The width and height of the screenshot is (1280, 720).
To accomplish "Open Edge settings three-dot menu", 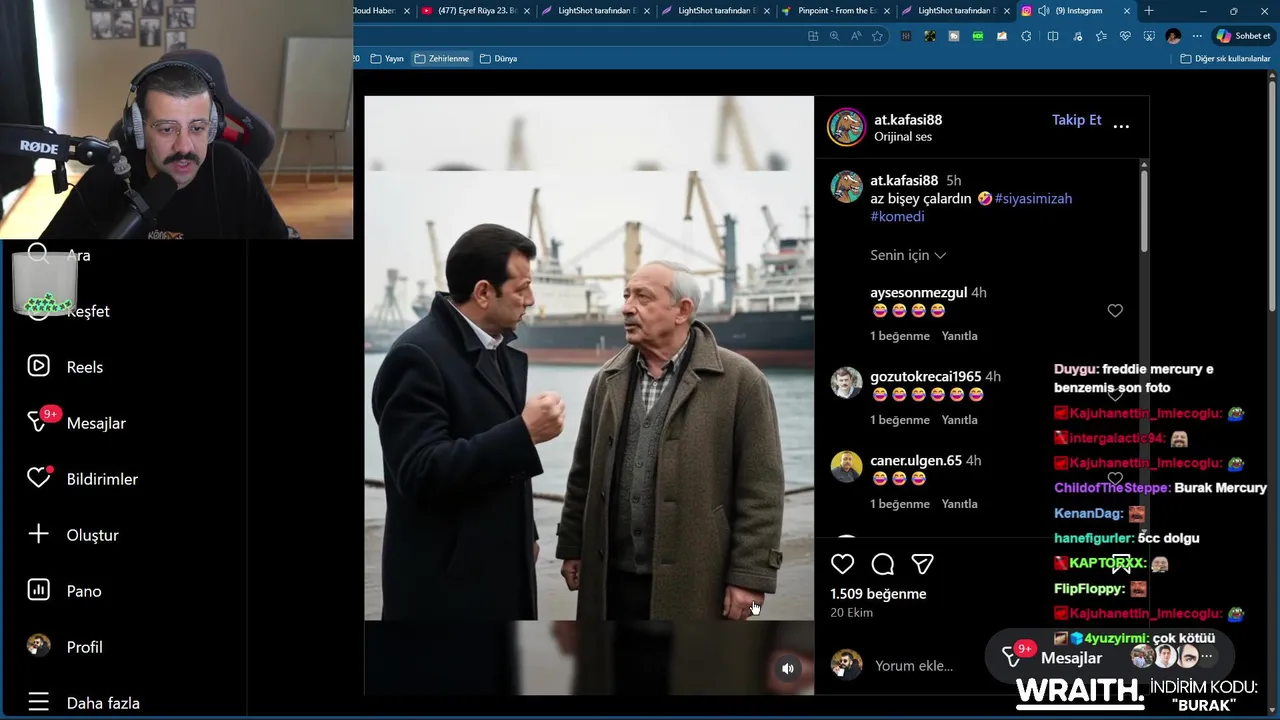I will [1197, 36].
